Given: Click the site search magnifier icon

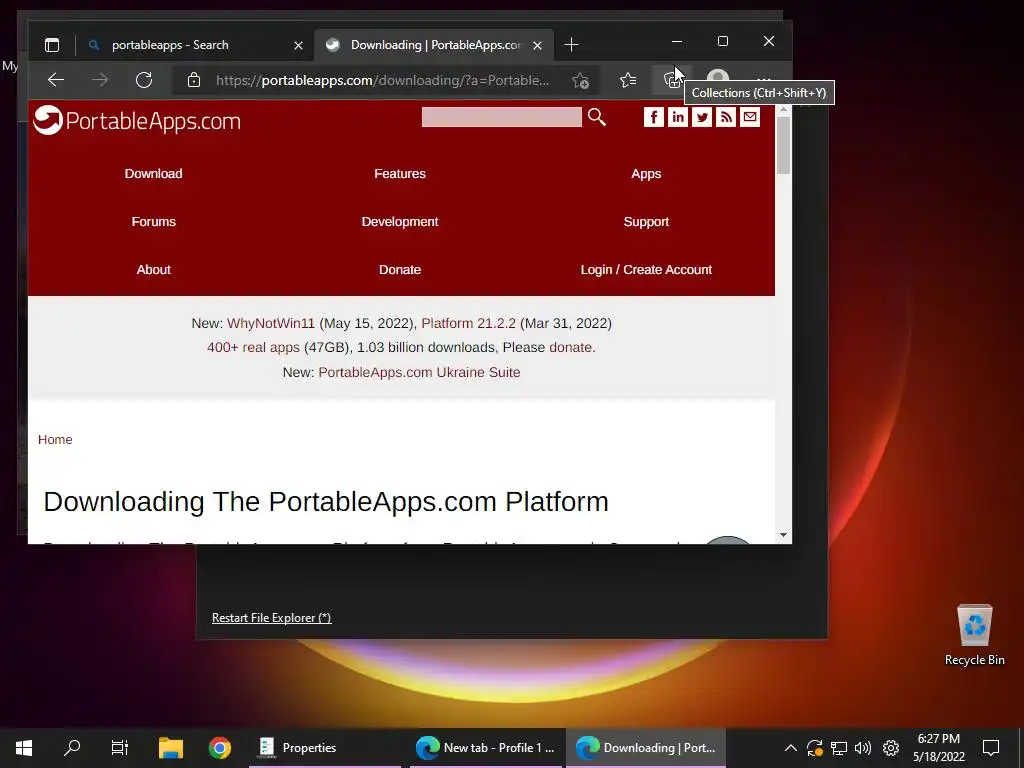Looking at the screenshot, I should point(597,118).
